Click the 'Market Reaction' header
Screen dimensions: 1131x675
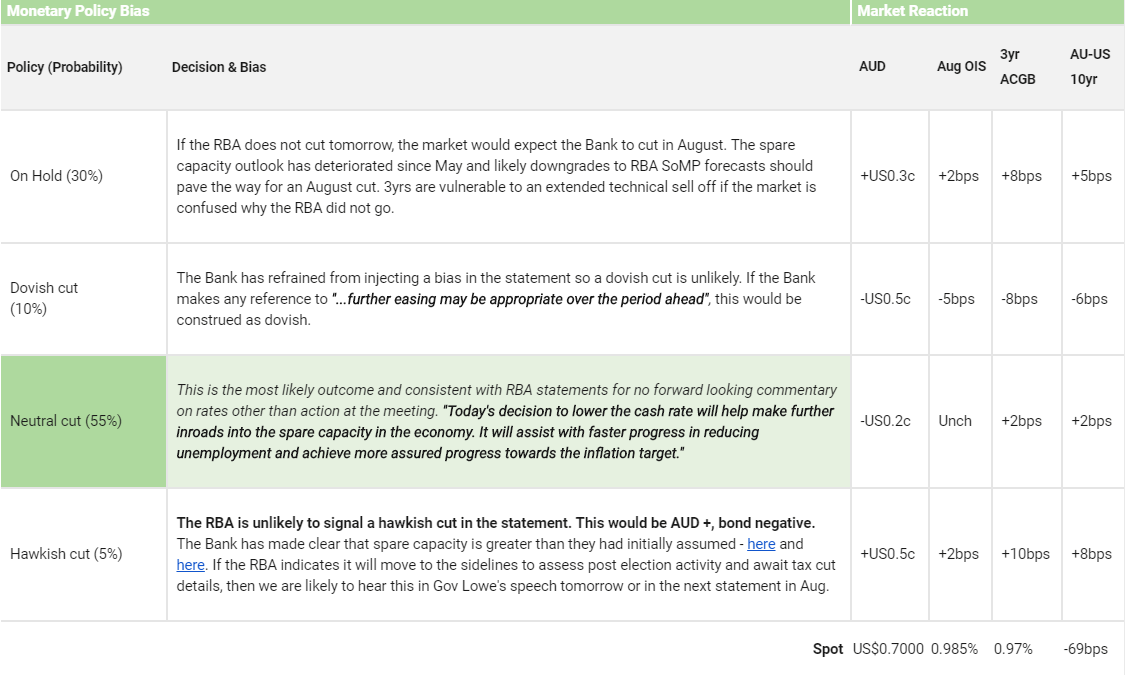[x=912, y=11]
